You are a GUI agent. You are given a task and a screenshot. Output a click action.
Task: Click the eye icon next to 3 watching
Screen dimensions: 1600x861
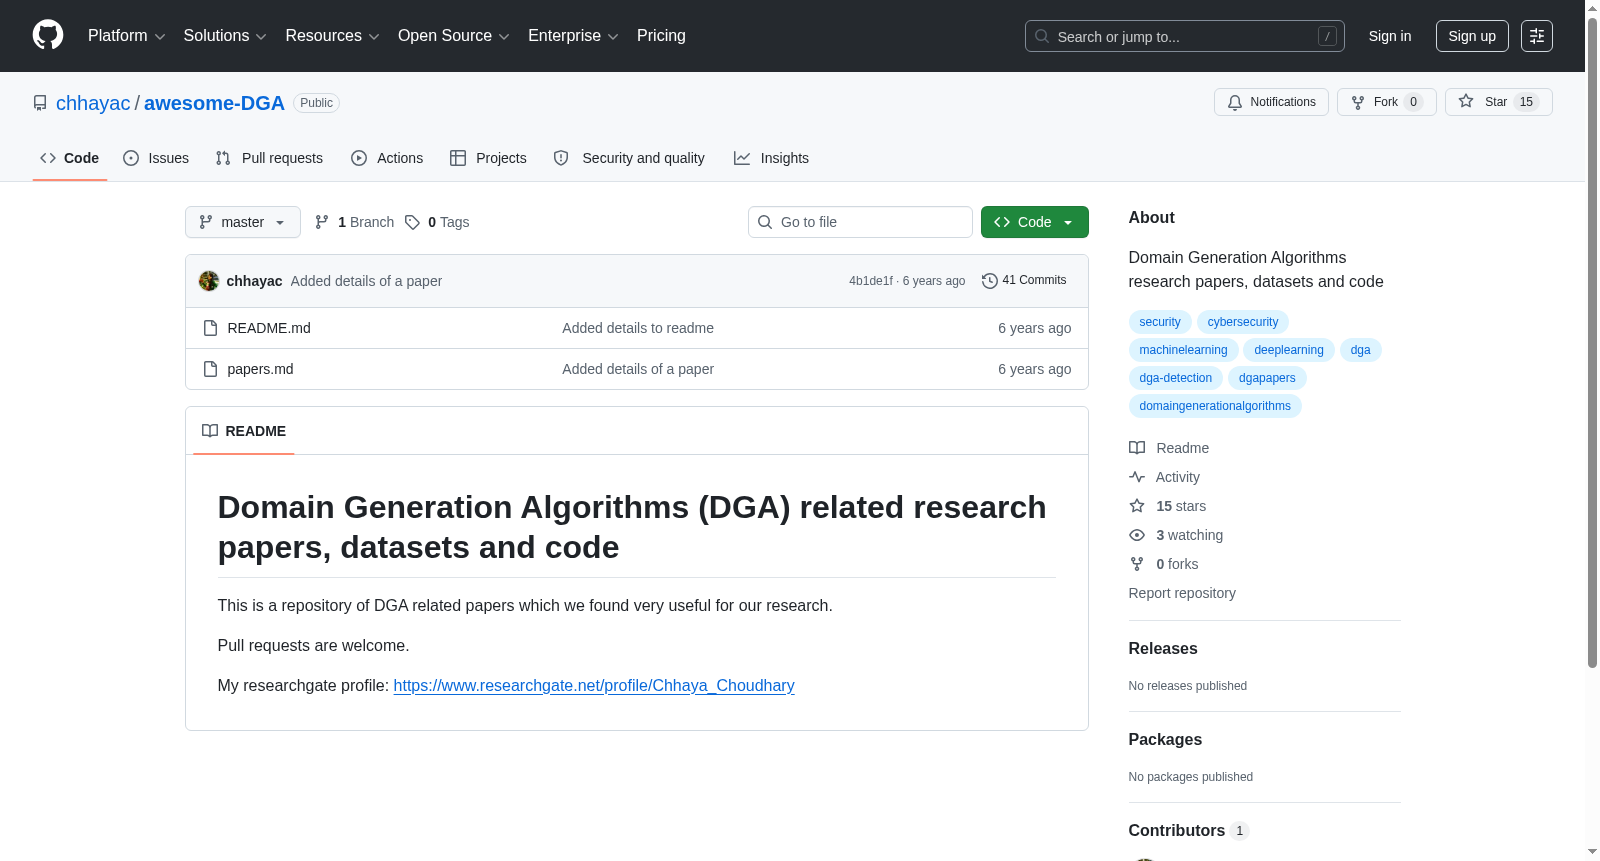1137,535
